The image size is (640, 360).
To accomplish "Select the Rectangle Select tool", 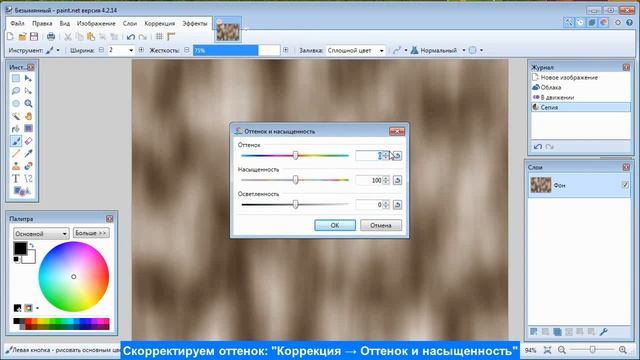I will click(x=16, y=78).
